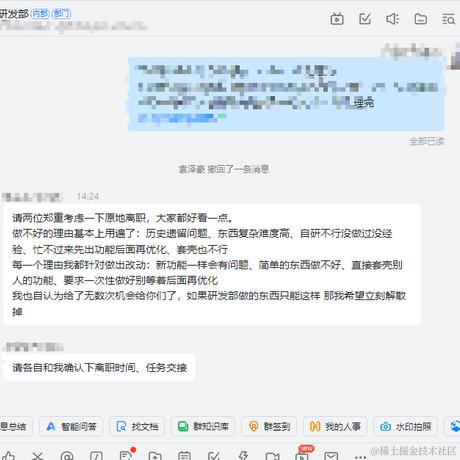Start a video call with the camera icon

272,456
